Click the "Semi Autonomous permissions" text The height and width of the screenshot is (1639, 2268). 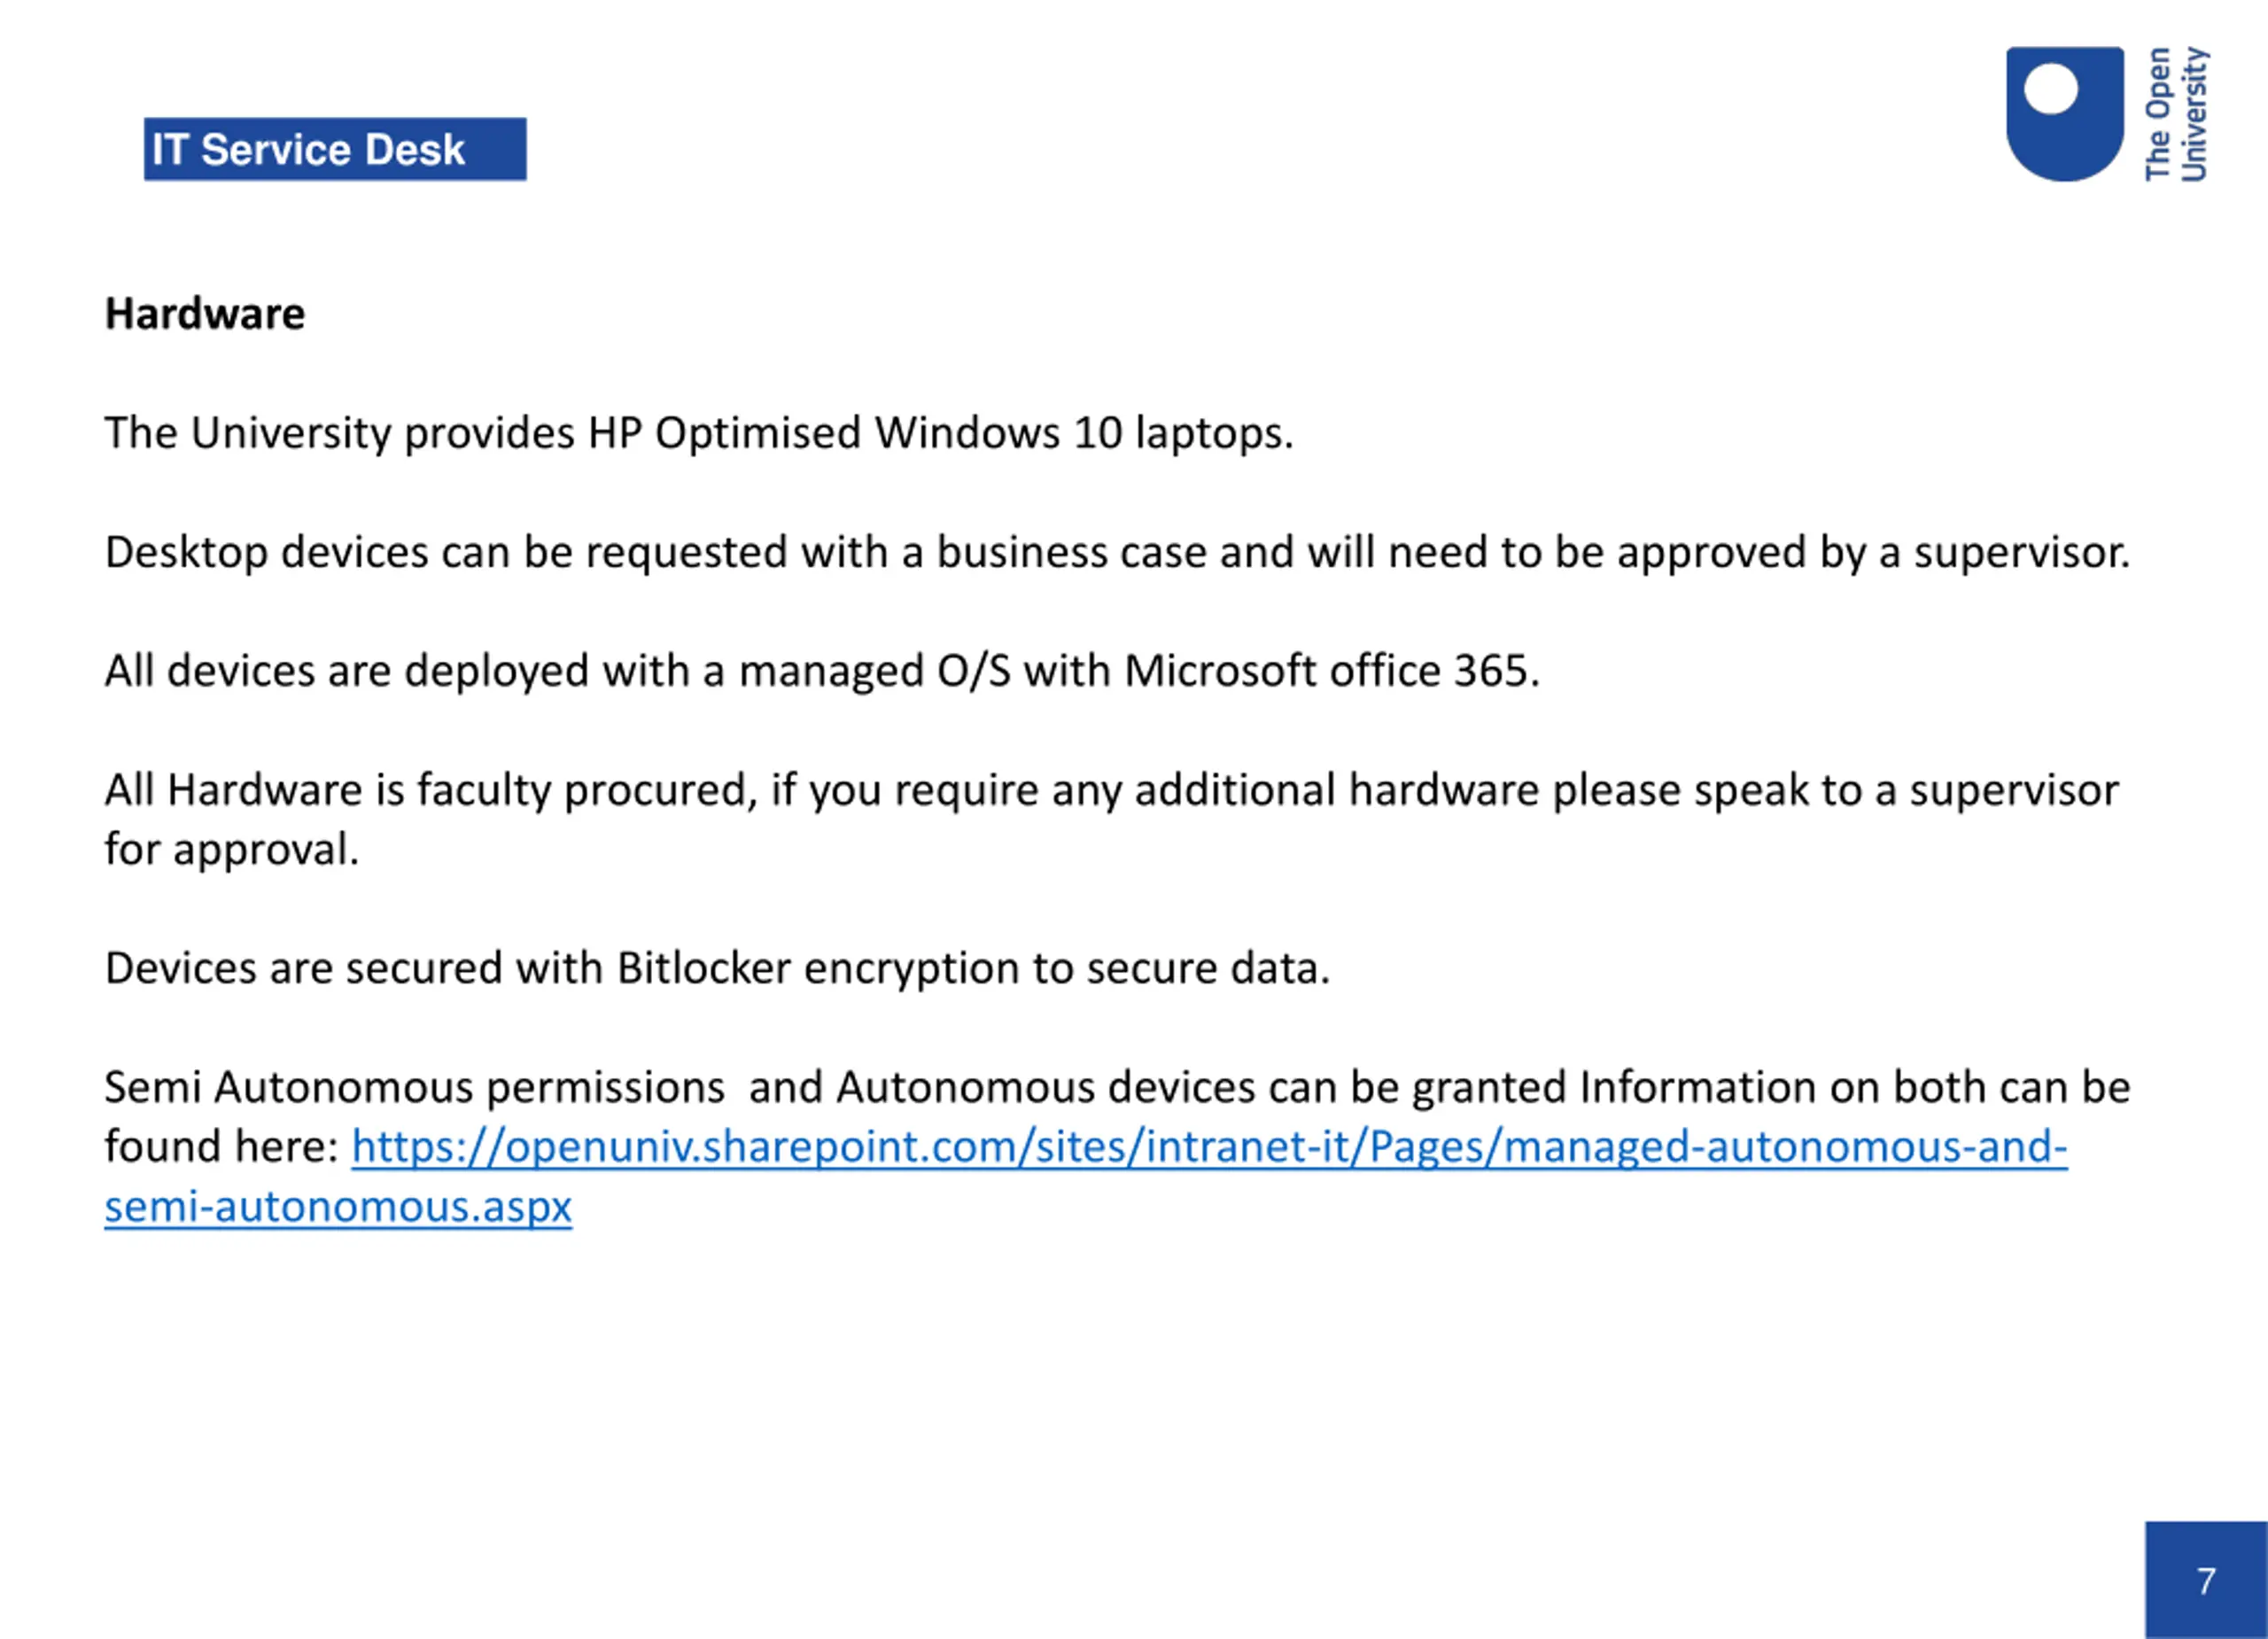click(414, 1088)
